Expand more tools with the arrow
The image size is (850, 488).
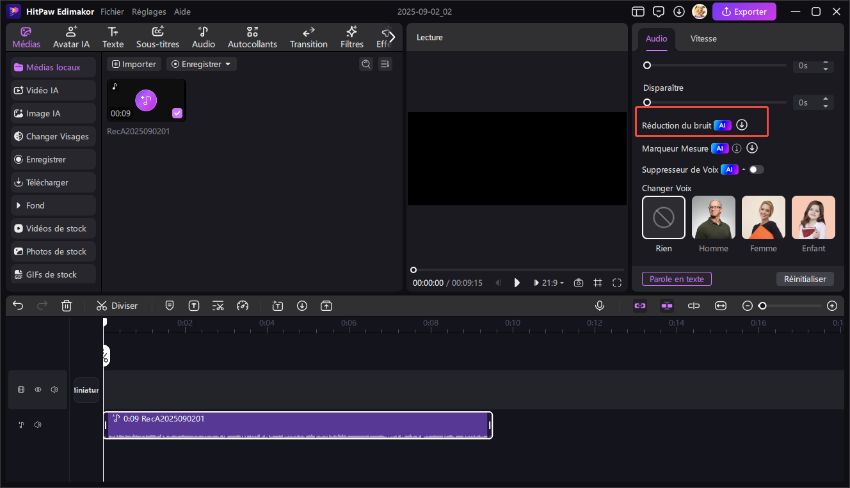(392, 37)
